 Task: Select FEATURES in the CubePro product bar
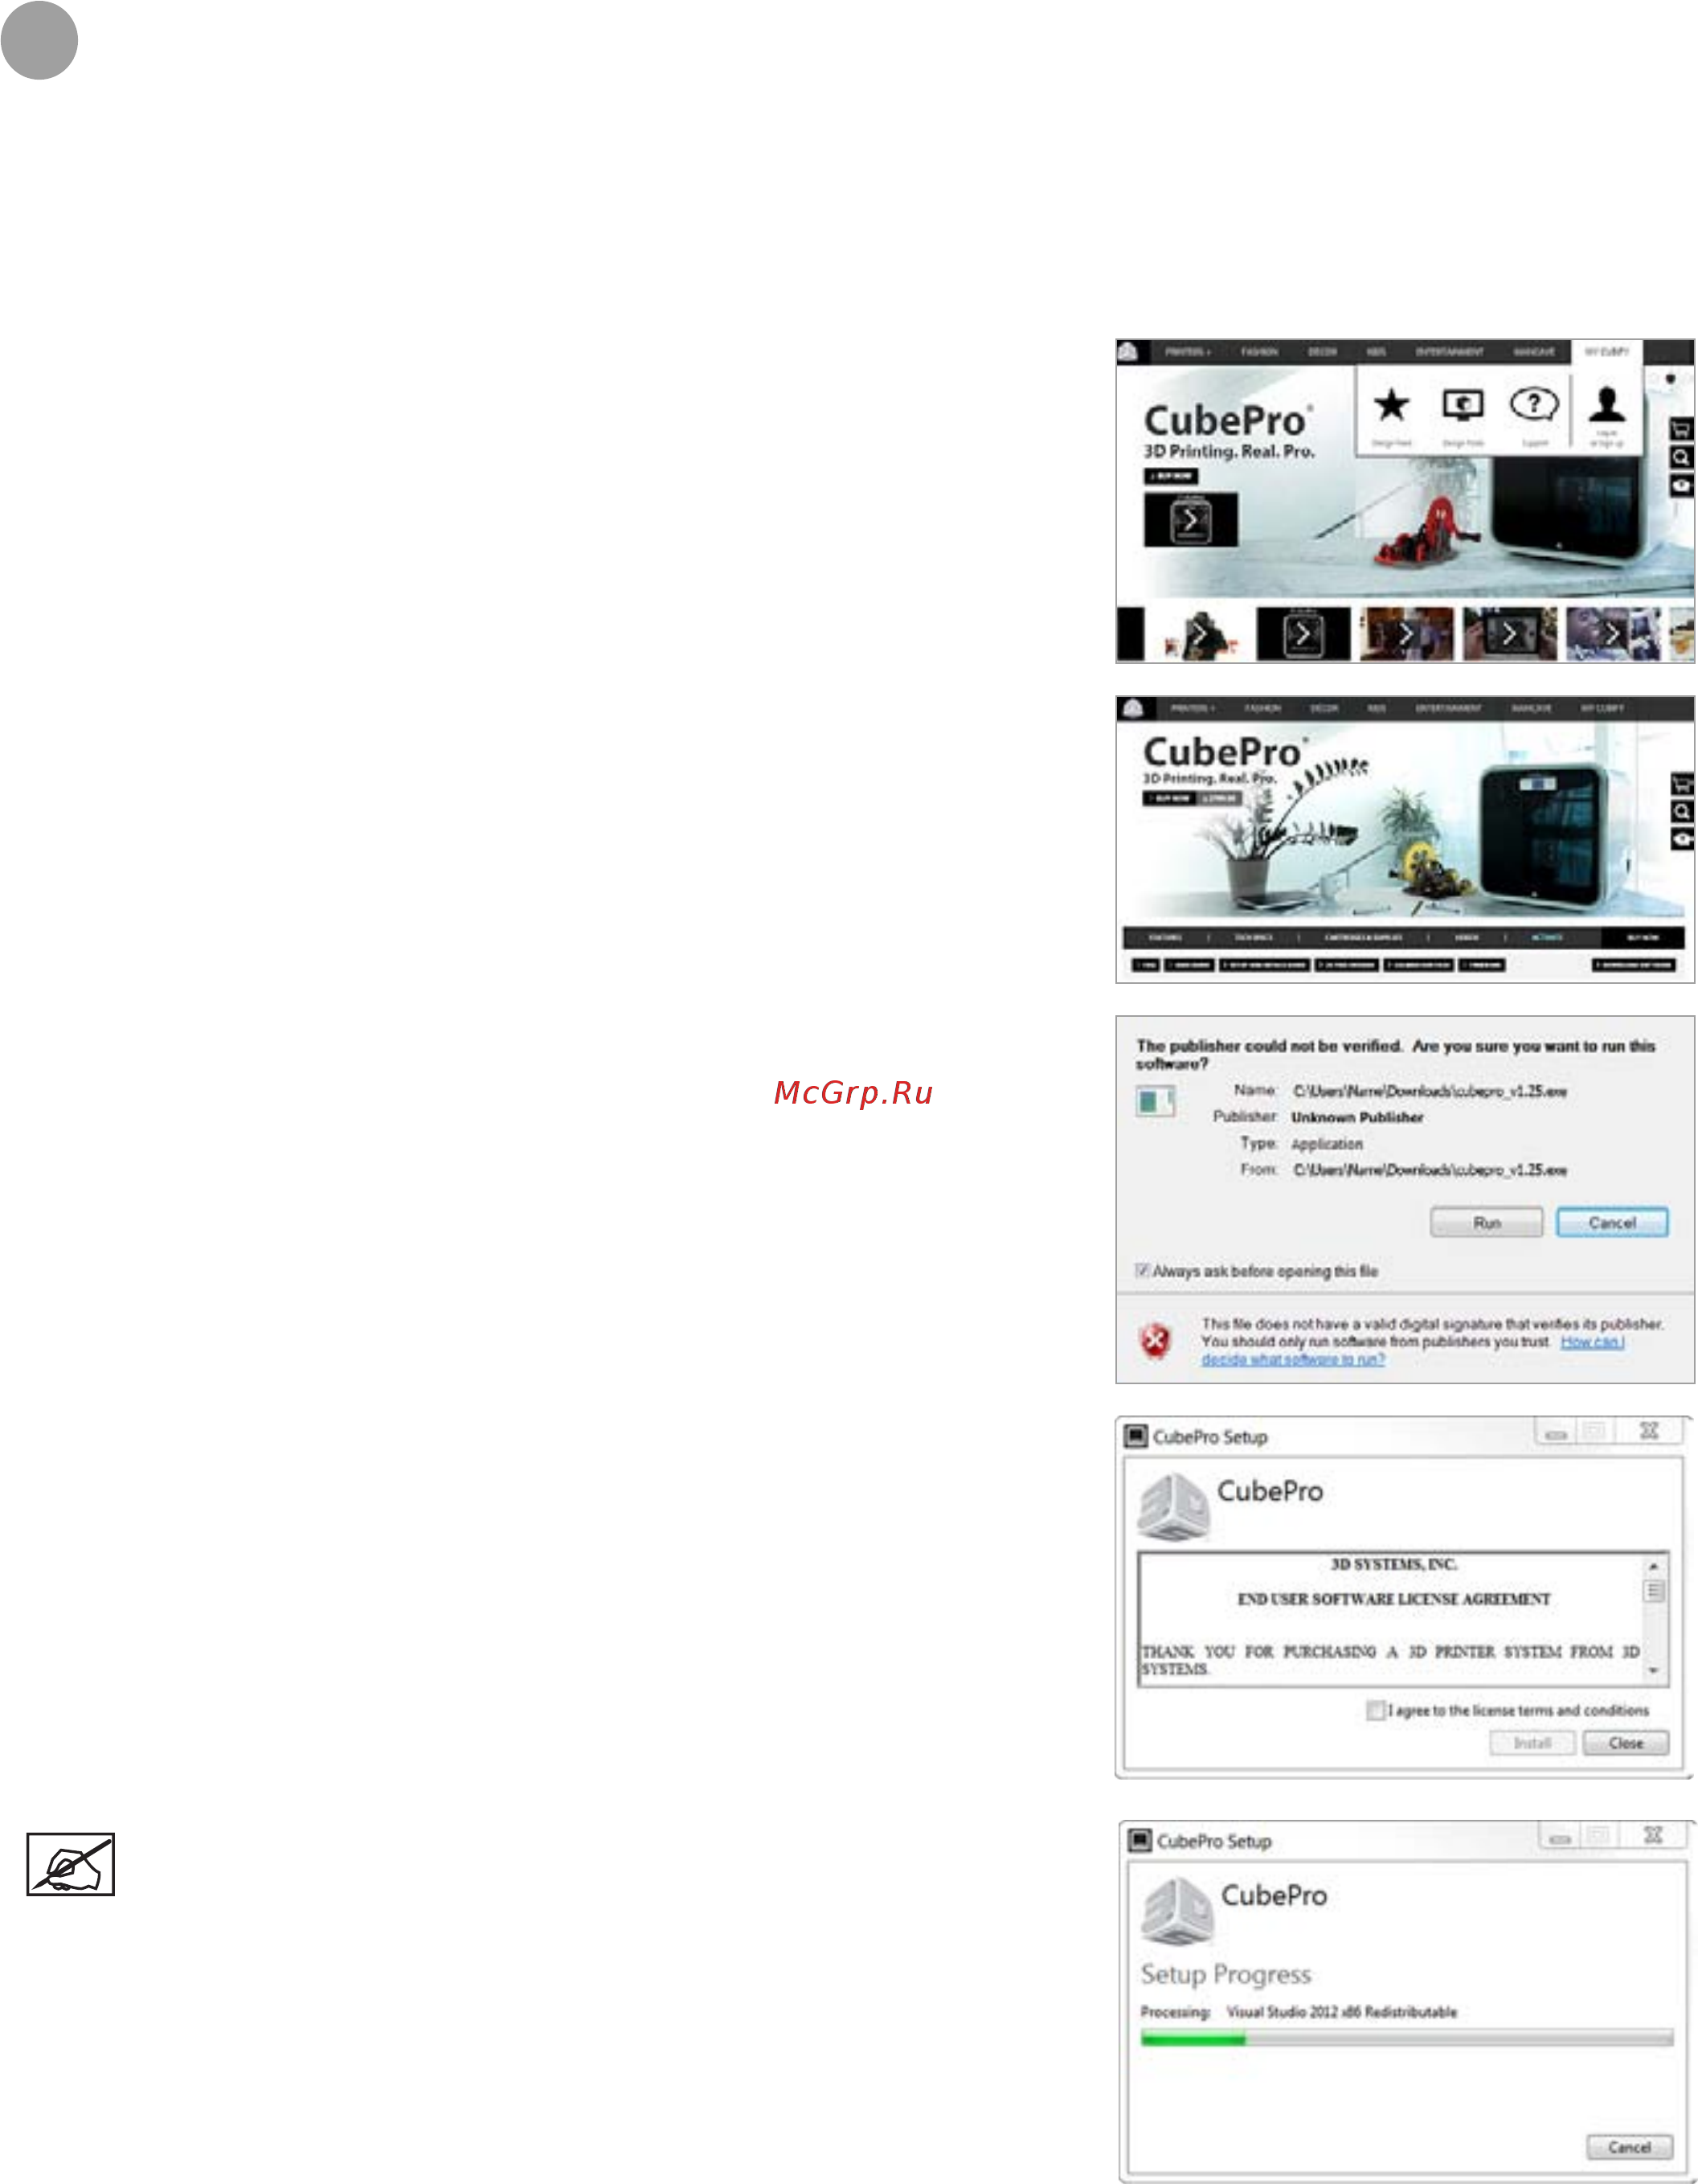coord(1165,938)
